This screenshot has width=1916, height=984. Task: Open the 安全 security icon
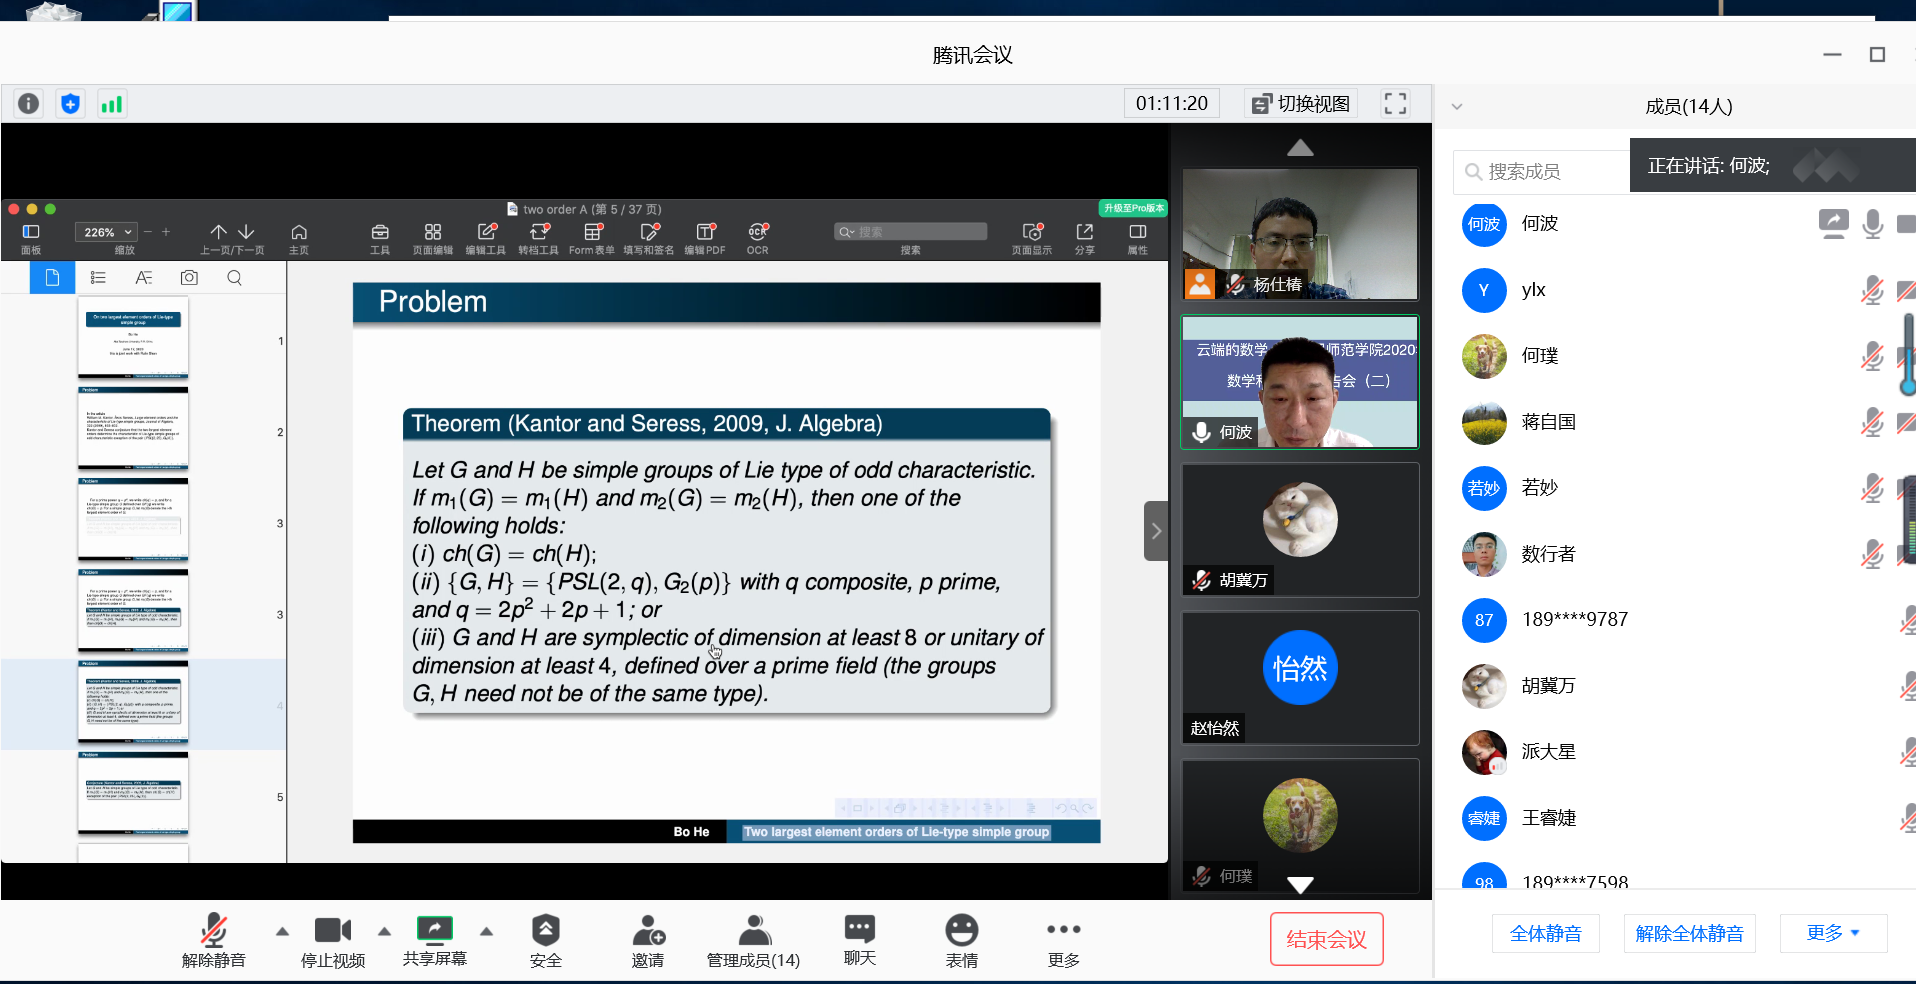click(x=545, y=940)
